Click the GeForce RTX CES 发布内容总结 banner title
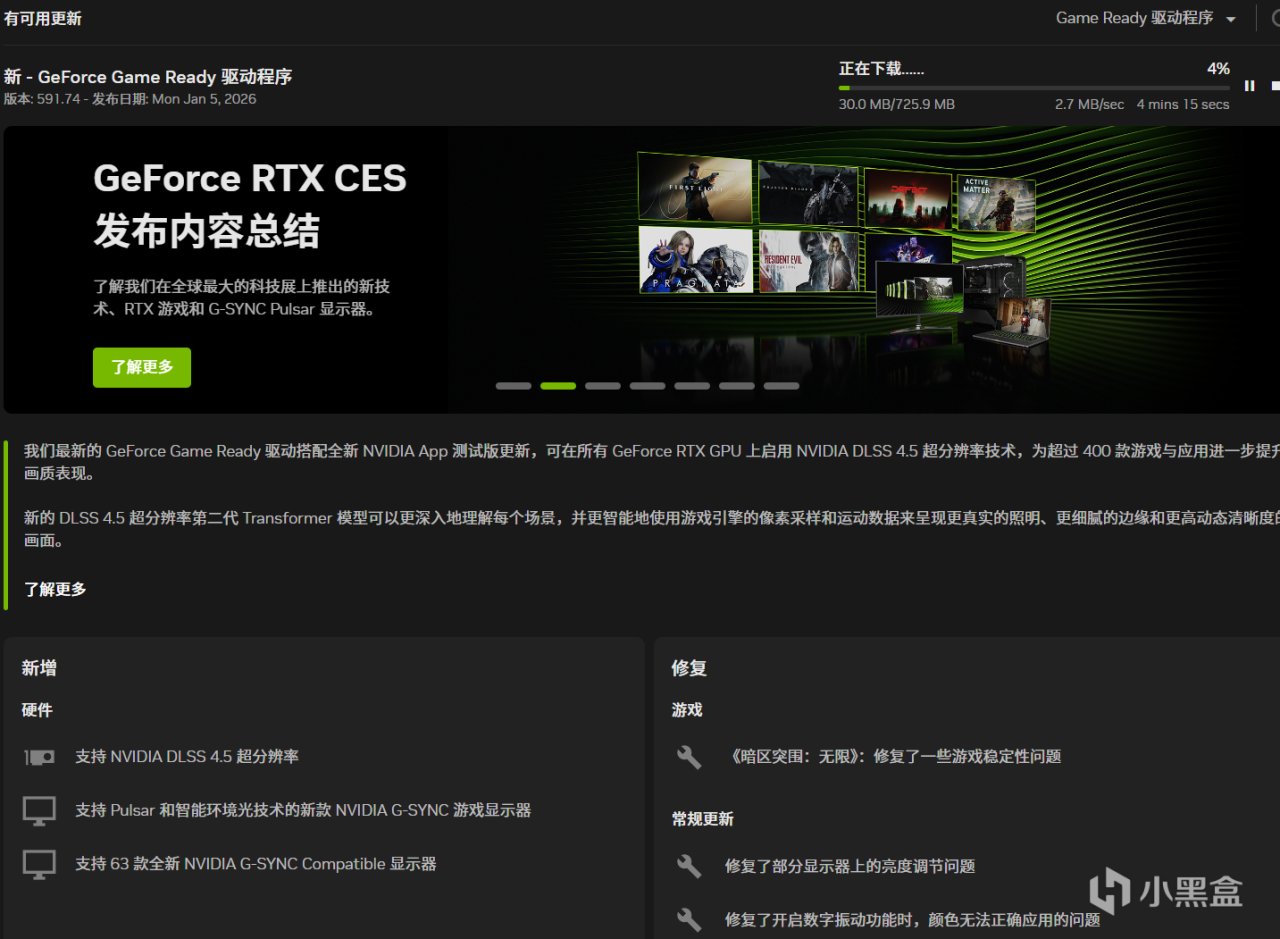 pyautogui.click(x=250, y=205)
